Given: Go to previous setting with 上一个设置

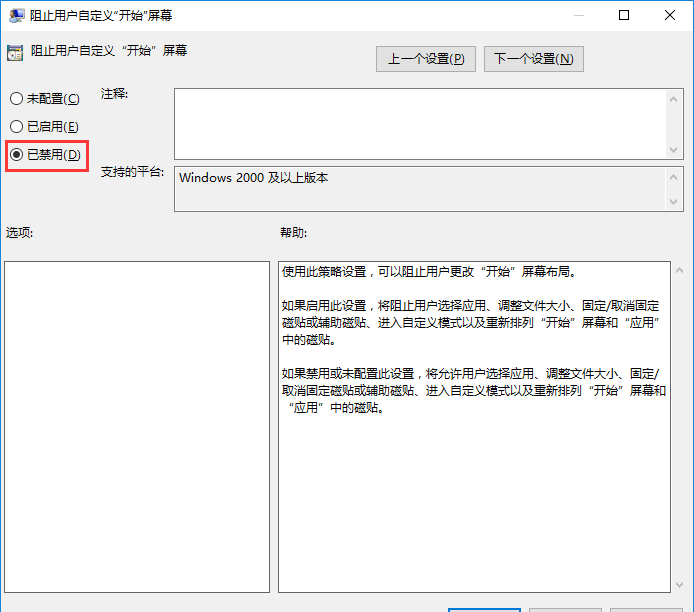Looking at the screenshot, I should pyautogui.click(x=426, y=59).
